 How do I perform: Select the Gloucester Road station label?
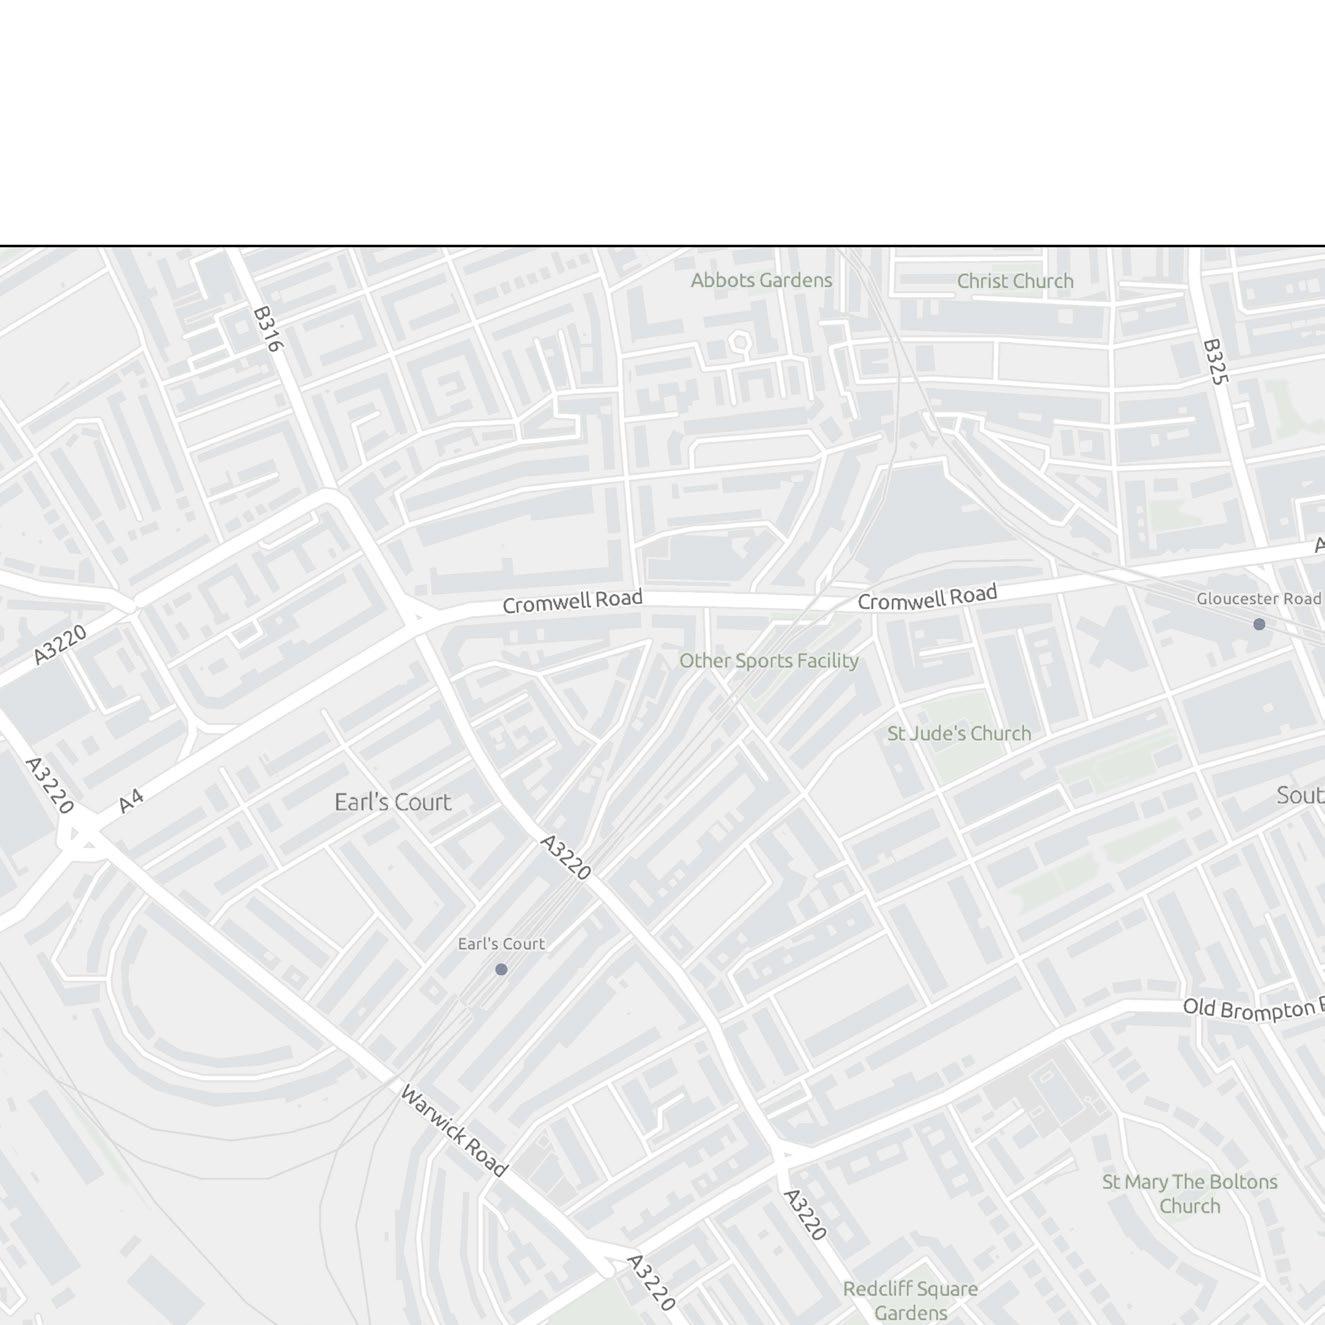tap(1259, 599)
